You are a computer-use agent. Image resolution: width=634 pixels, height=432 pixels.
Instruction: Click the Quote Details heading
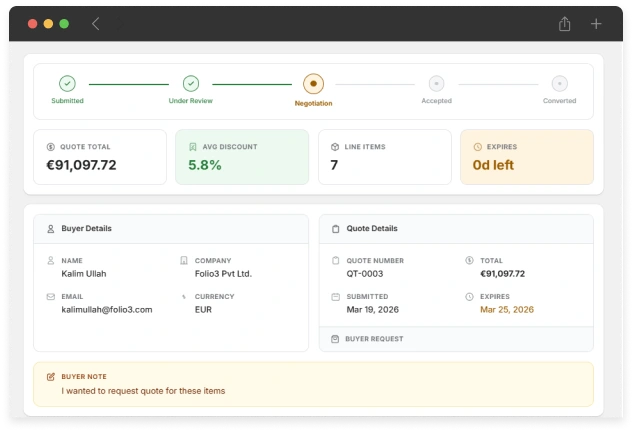[x=372, y=229]
